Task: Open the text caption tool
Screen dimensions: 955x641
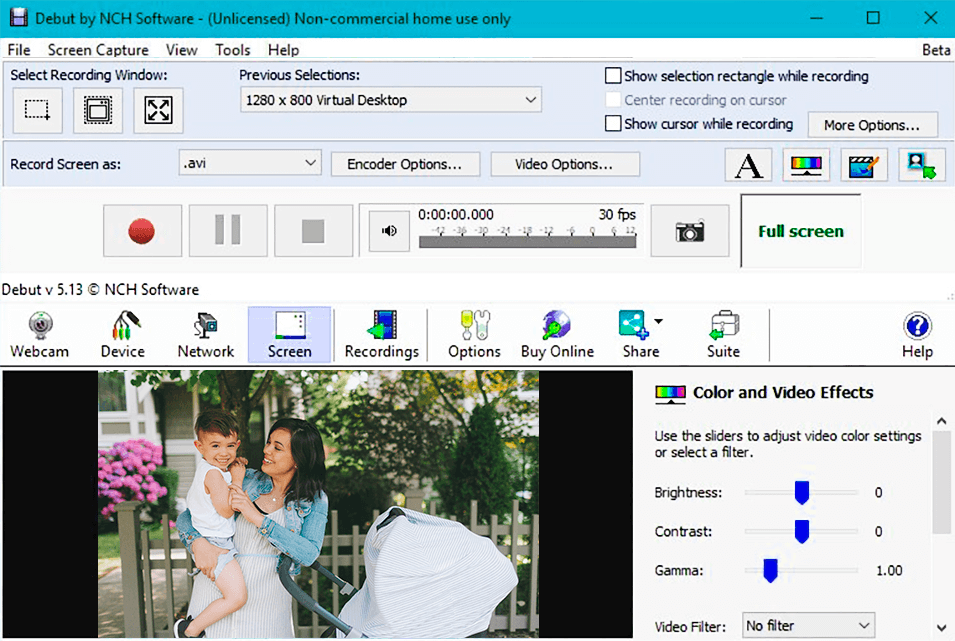Action: [747, 164]
